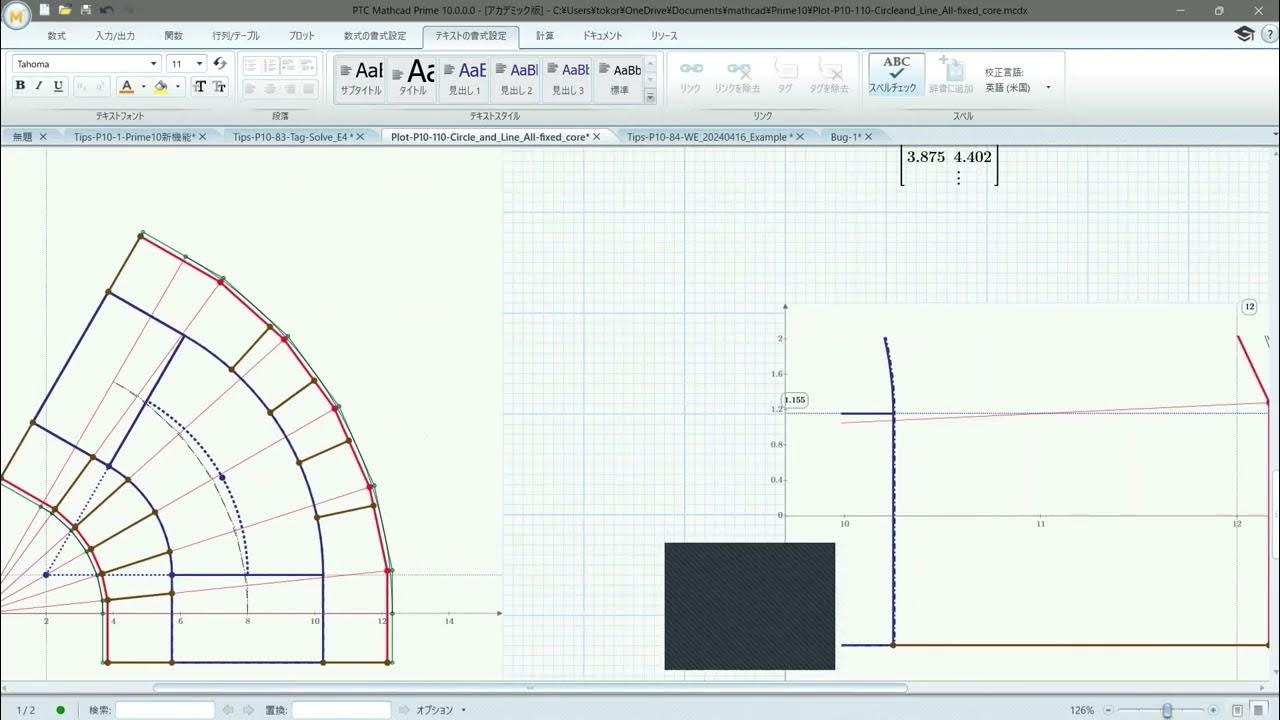The image size is (1280, 720).
Task: Apply the 見出し 3 text style
Action: point(567,78)
